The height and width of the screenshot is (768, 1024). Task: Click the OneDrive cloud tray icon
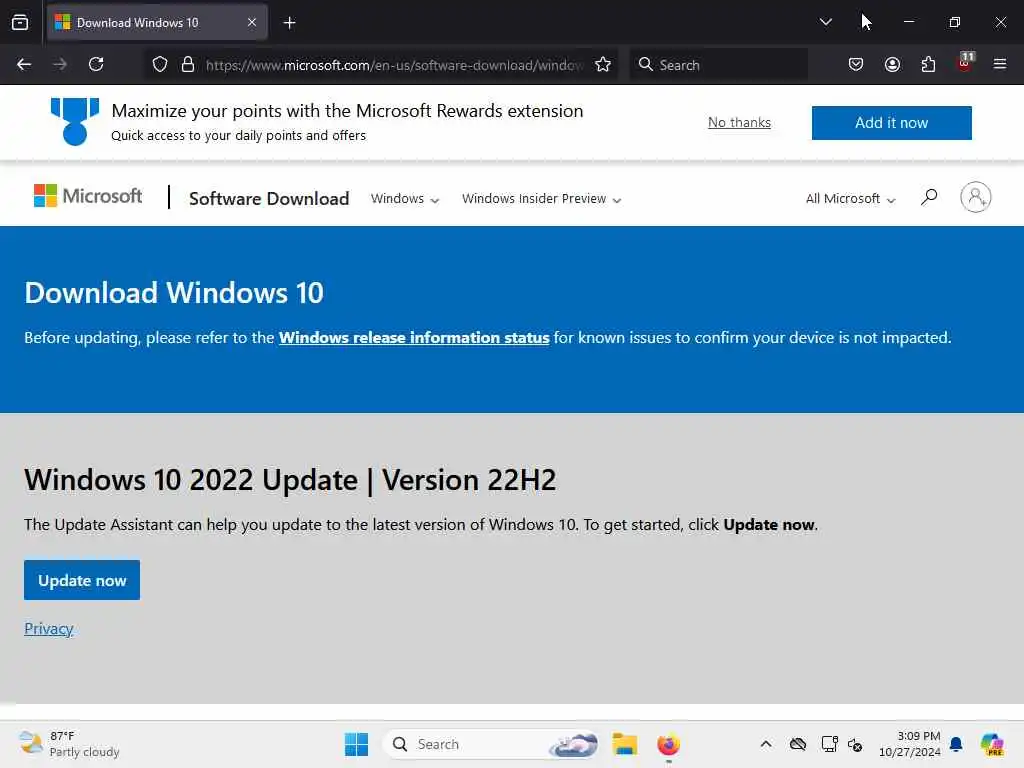(x=797, y=744)
